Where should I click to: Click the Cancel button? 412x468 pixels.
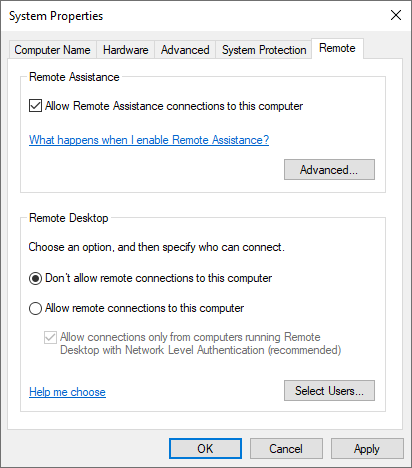(286, 449)
